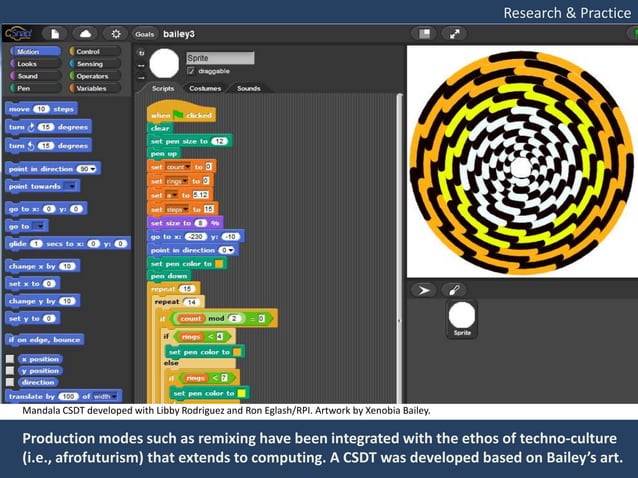Click the green flag in hat block
This screenshot has width=638, height=478.
(x=178, y=115)
